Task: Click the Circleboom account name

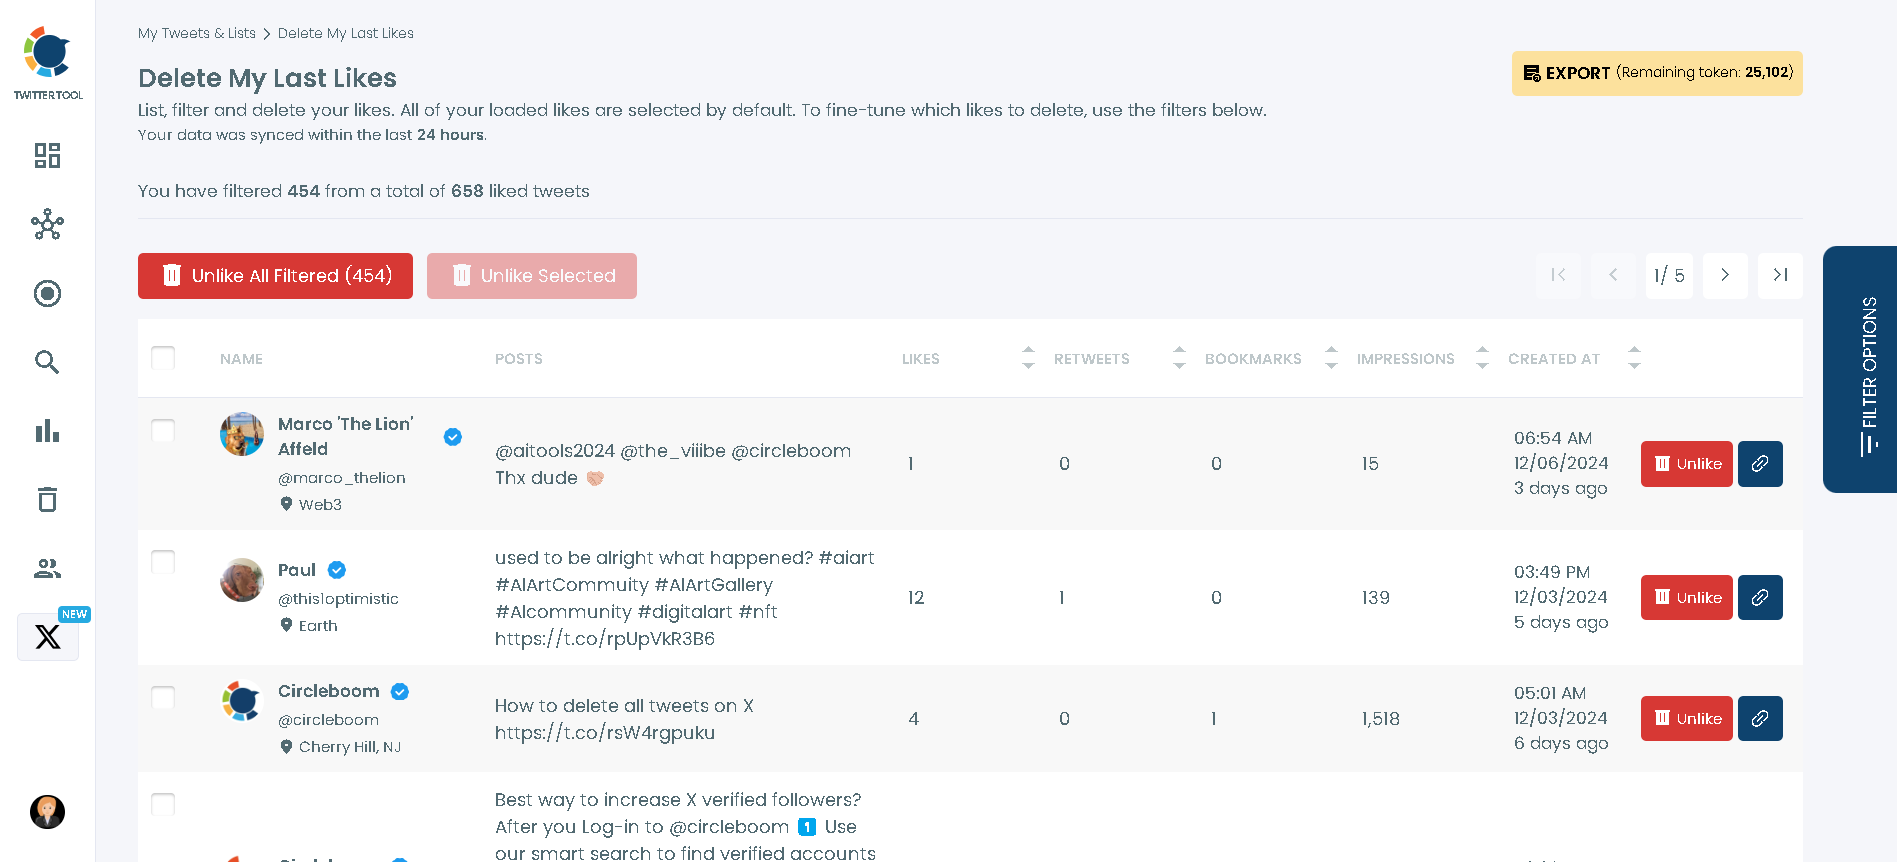Action: tap(329, 691)
